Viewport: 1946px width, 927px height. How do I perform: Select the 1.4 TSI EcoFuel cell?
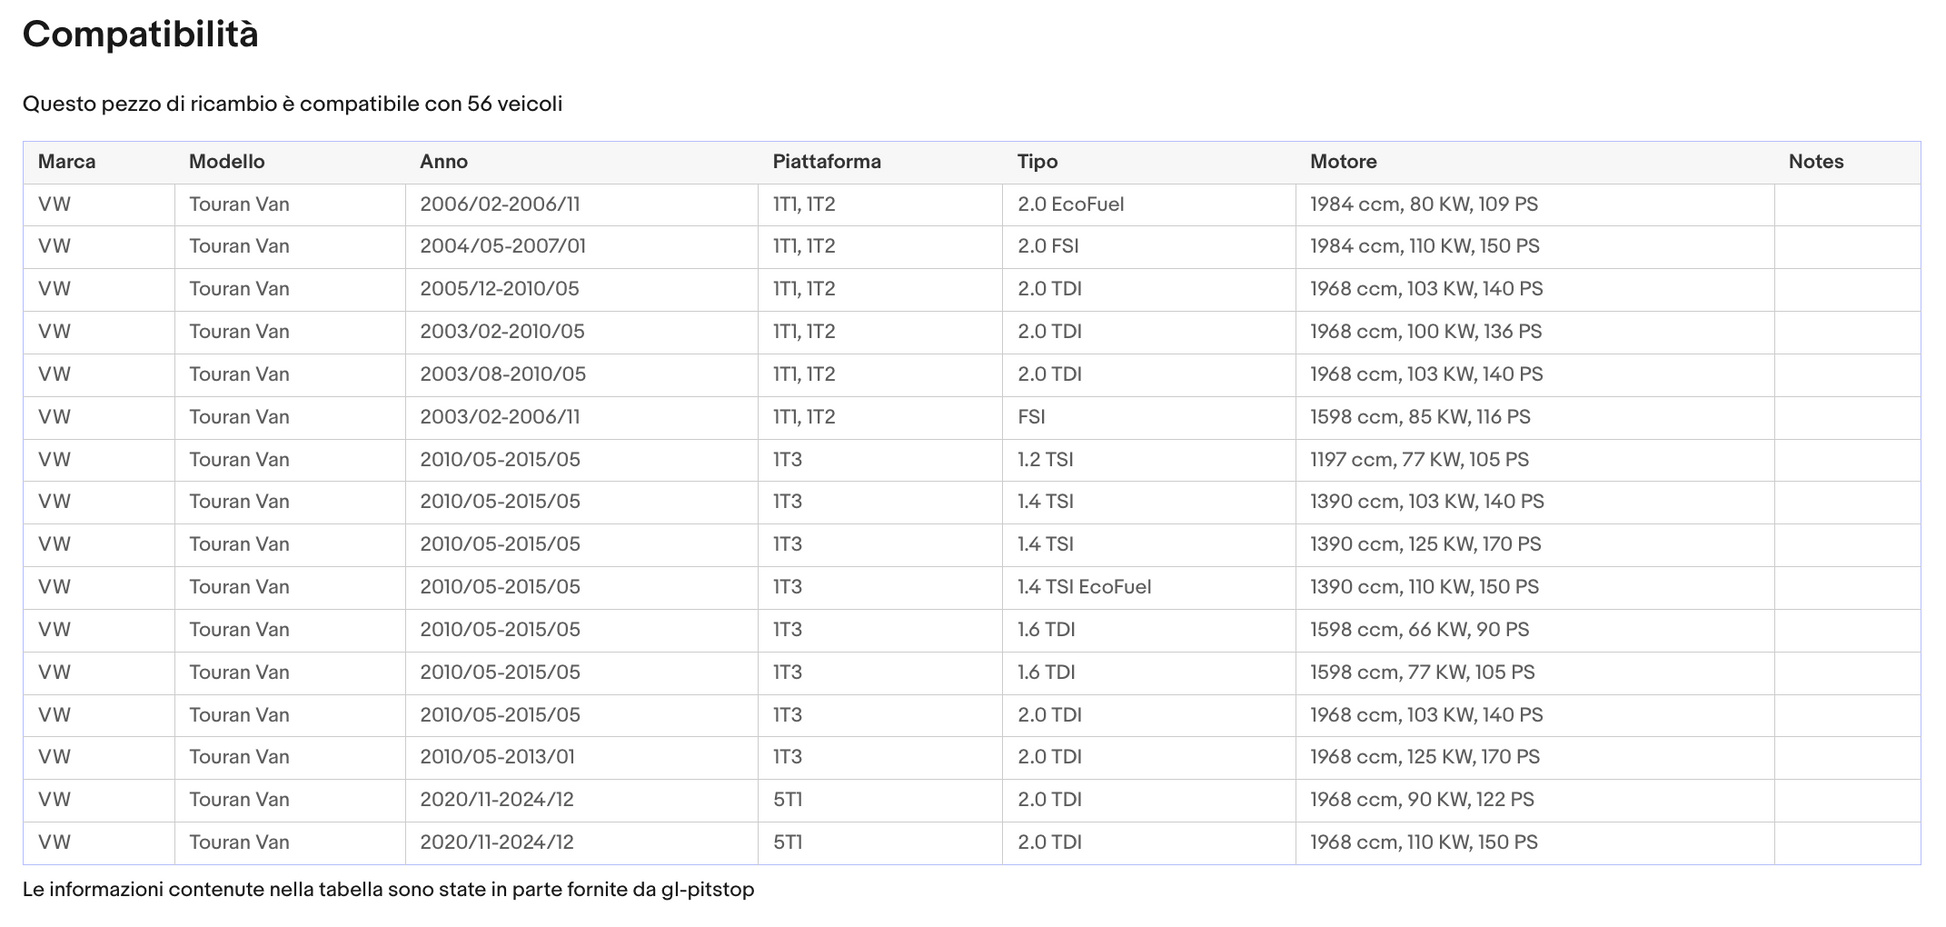[x=1149, y=587]
